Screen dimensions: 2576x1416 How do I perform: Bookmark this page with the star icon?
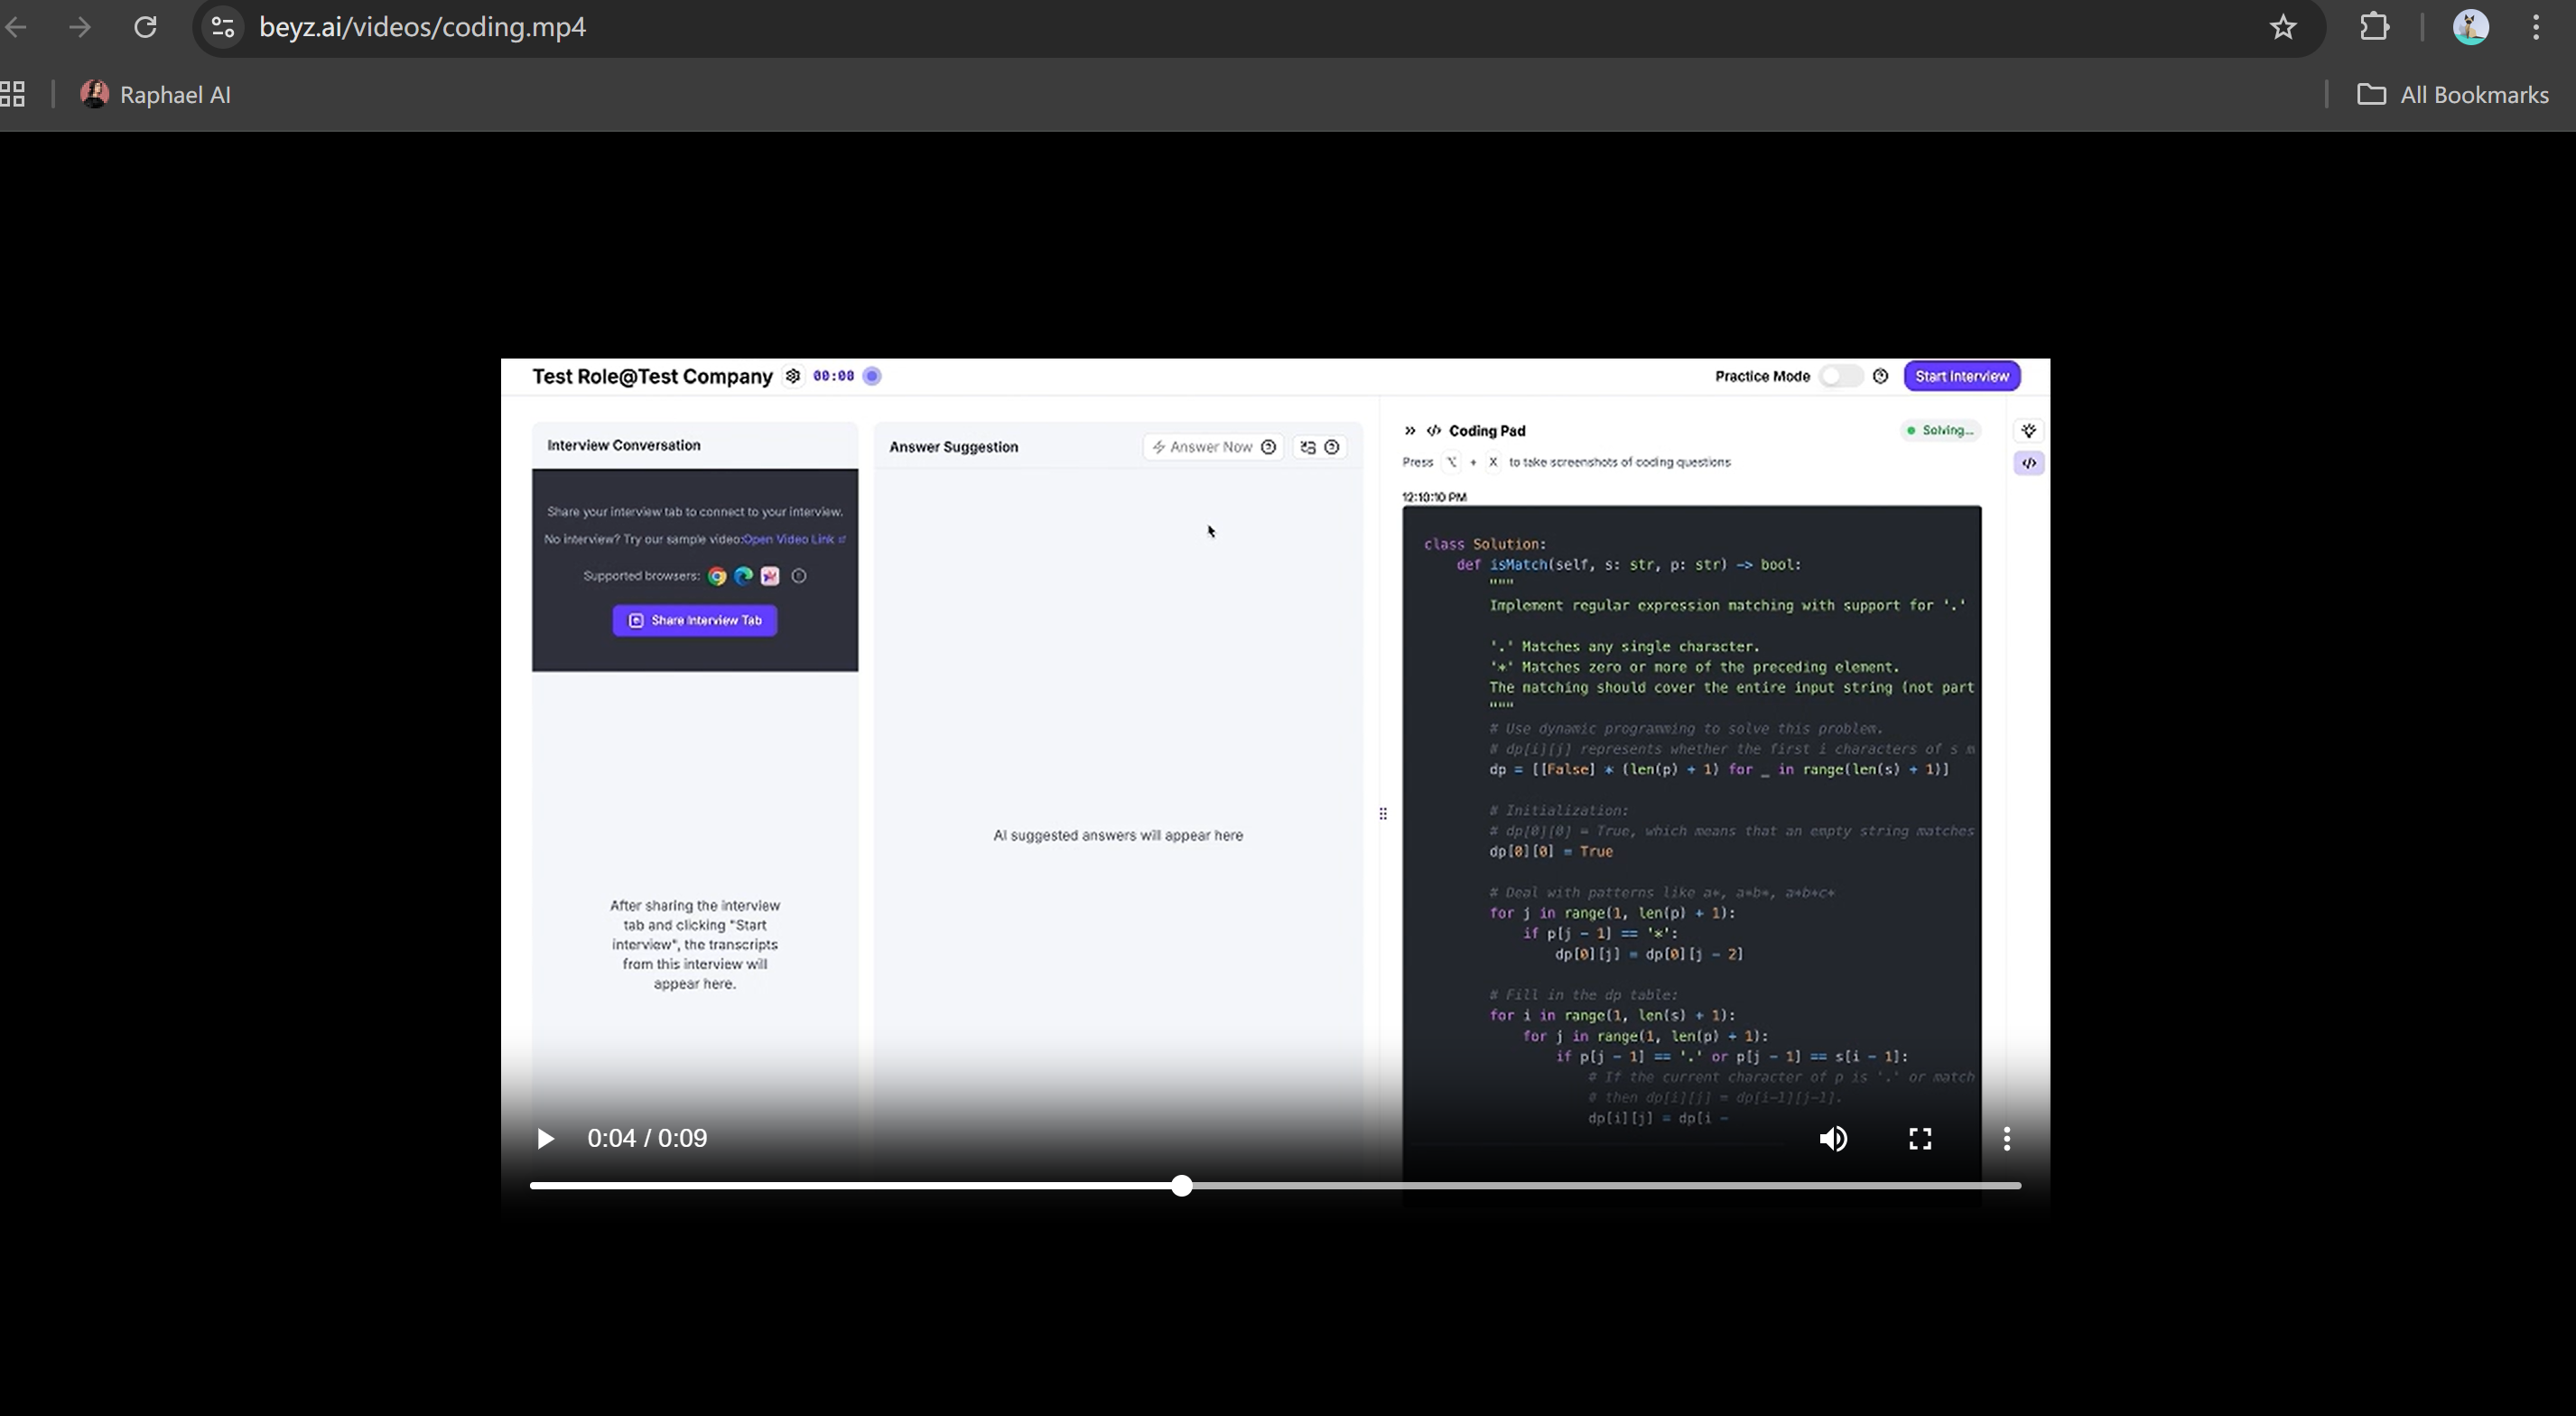coord(2283,27)
